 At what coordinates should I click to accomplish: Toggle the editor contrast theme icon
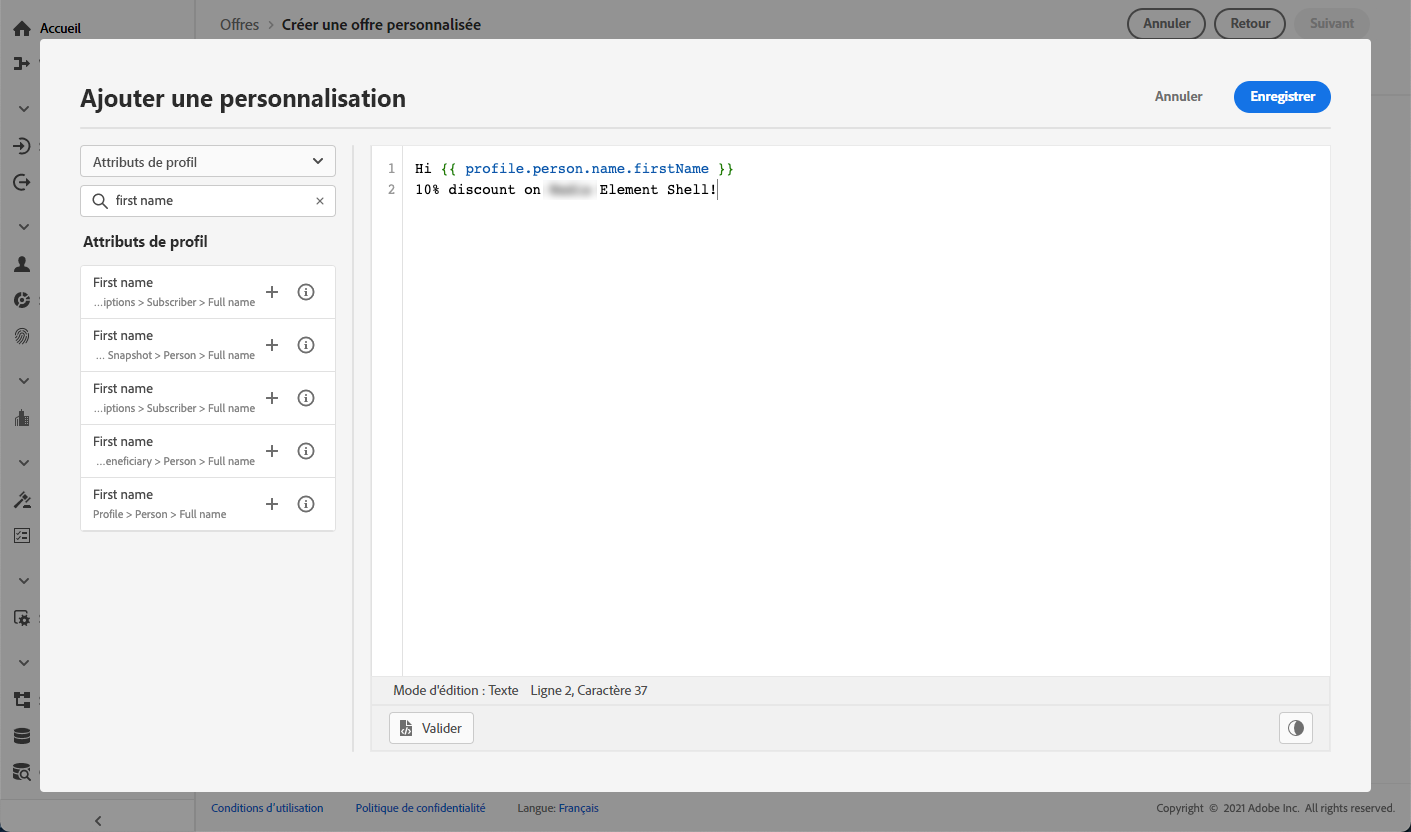pyautogui.click(x=1296, y=728)
